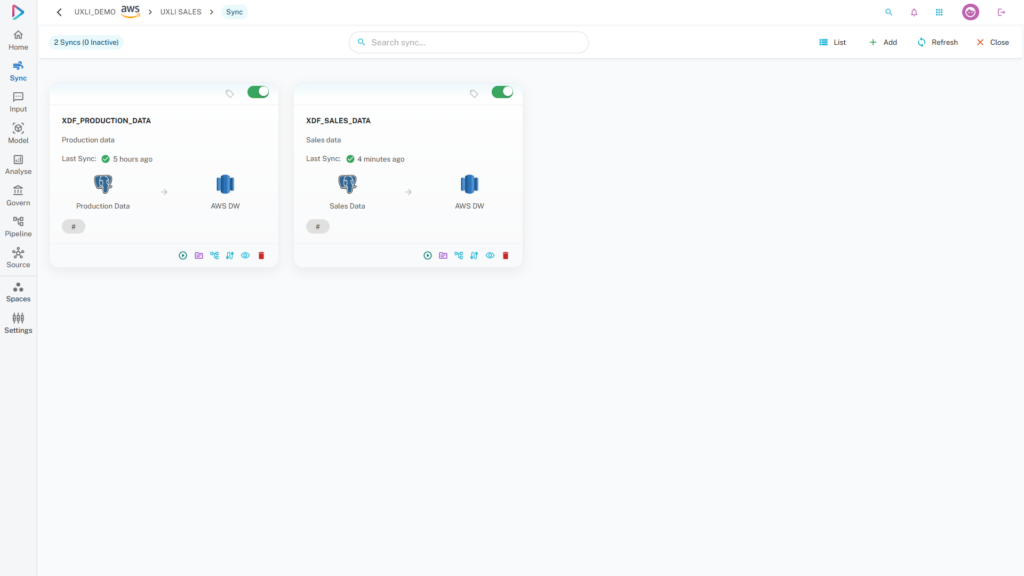Refresh the sync list
Viewport: 1024px width, 576px height.
tap(937, 42)
